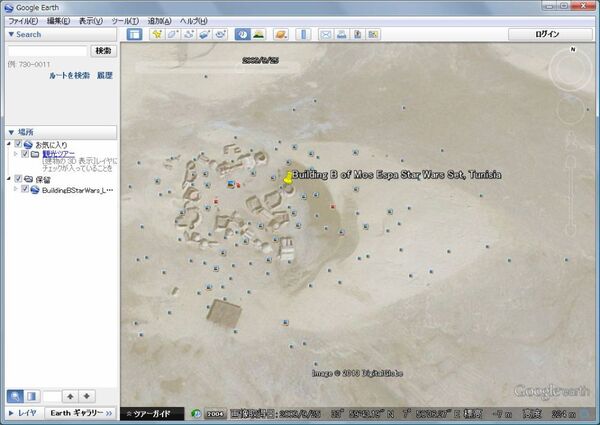Open the Earth ギャラリー button

tap(81, 413)
